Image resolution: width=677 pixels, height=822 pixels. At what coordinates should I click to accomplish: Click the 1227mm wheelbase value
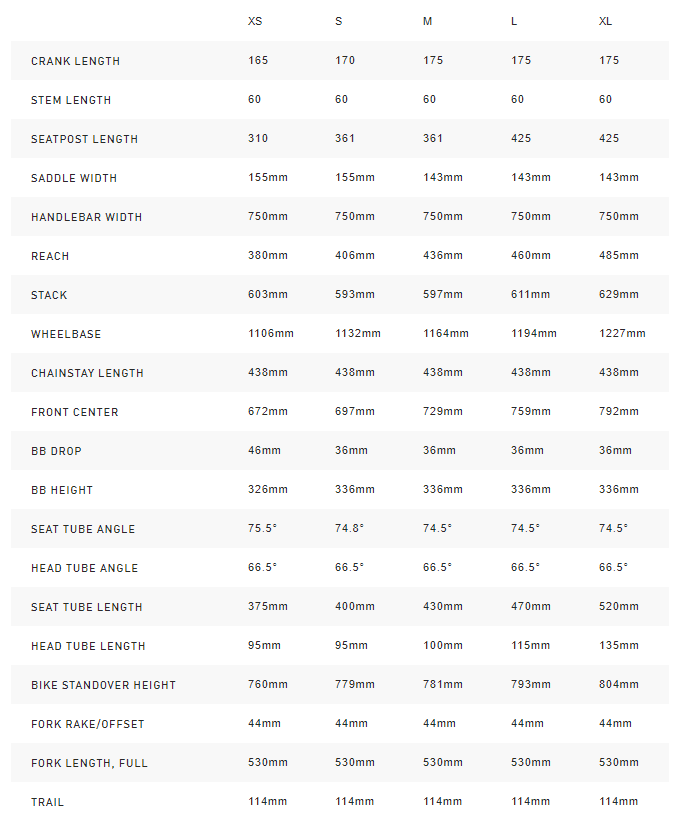622,333
